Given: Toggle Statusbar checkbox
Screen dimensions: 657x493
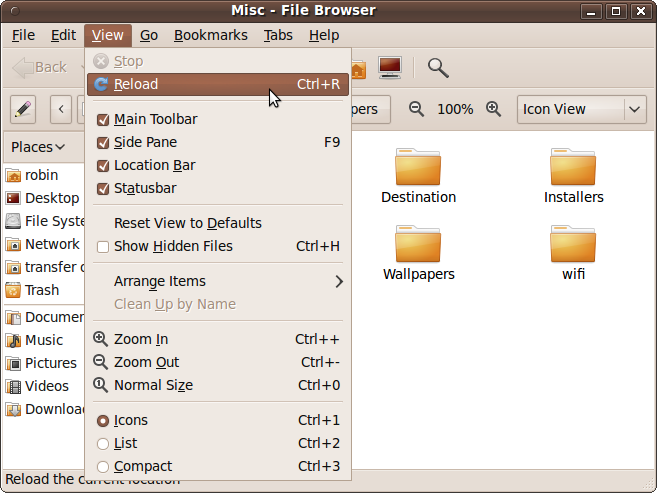Looking at the screenshot, I should point(103,189).
